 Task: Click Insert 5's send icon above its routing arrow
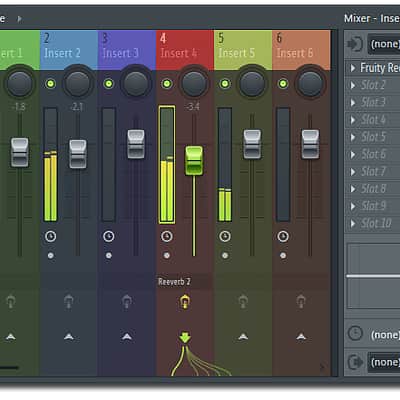pos(243,302)
